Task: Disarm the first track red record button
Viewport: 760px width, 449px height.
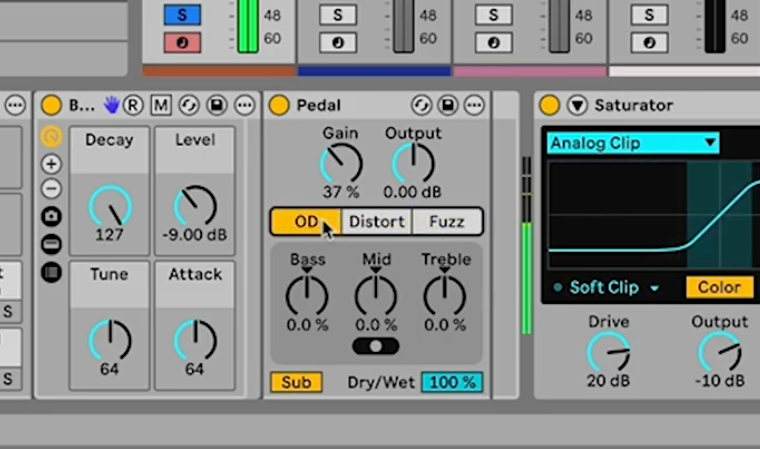Action: [x=182, y=43]
